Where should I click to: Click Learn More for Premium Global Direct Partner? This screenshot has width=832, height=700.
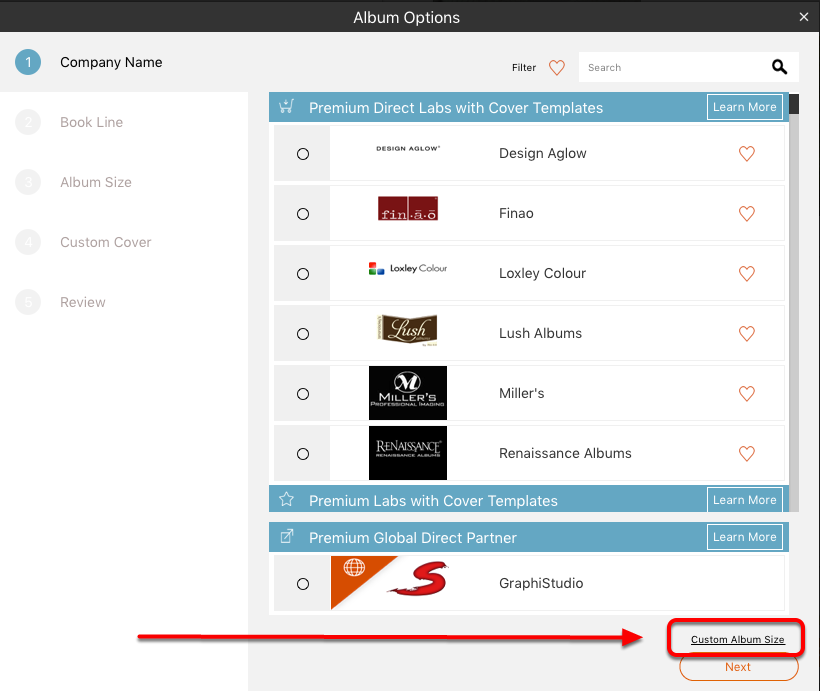(x=744, y=537)
